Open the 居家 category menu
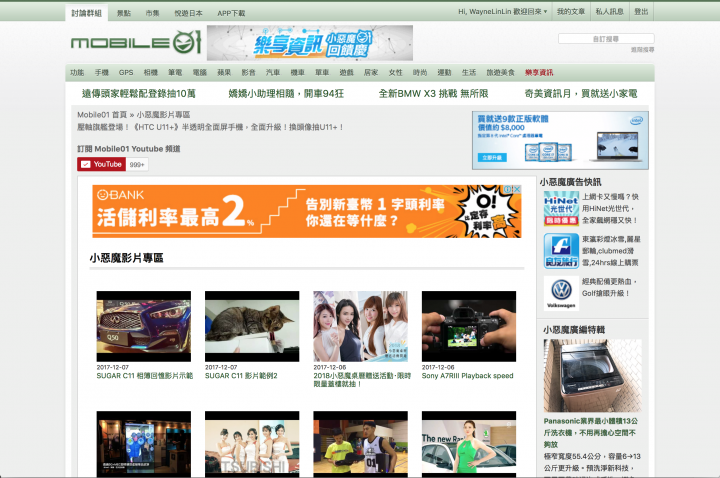 point(371,73)
